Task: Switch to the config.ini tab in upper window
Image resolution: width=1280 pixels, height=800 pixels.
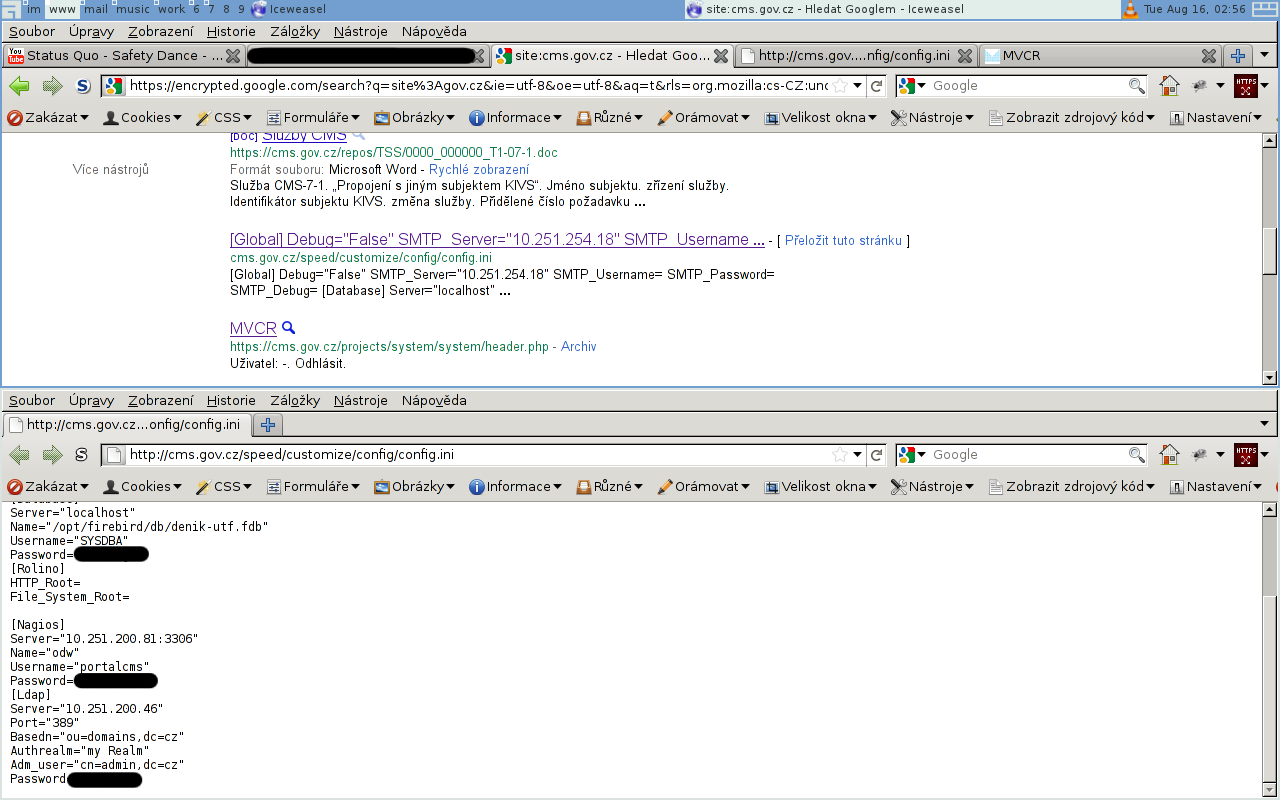Action: 856,56
